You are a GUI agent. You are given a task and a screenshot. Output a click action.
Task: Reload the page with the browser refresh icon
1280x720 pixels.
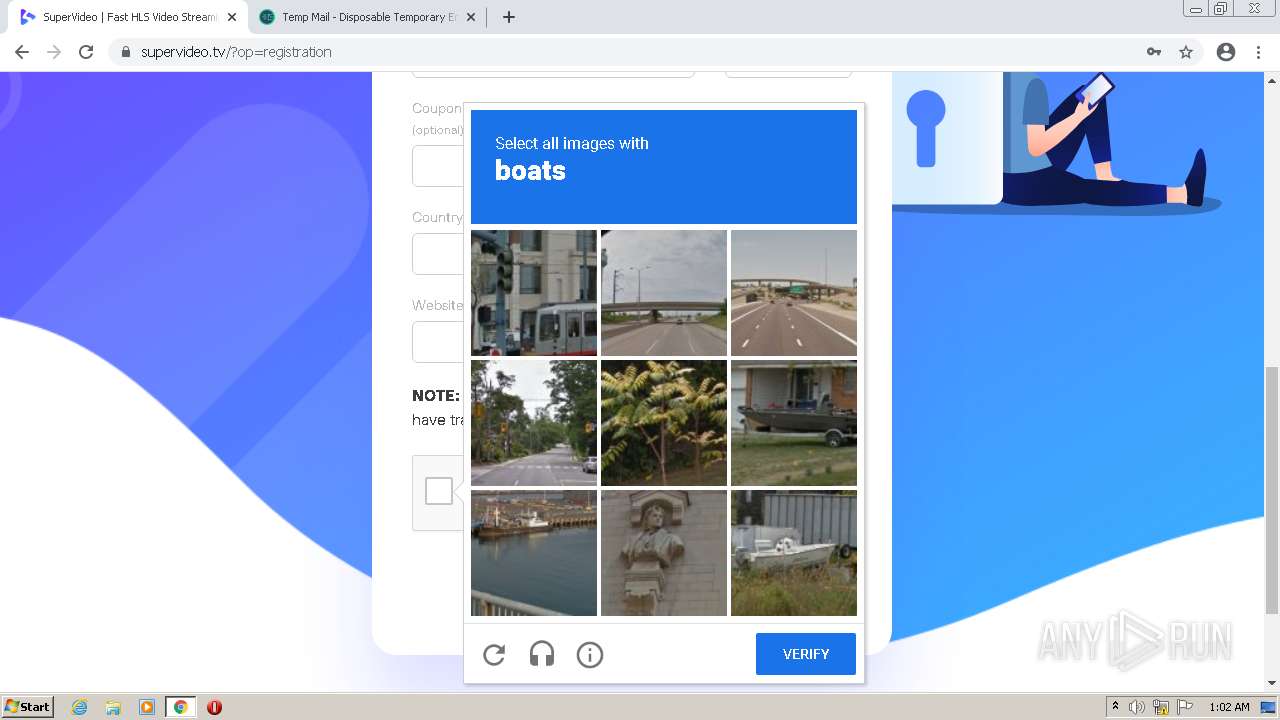(86, 52)
